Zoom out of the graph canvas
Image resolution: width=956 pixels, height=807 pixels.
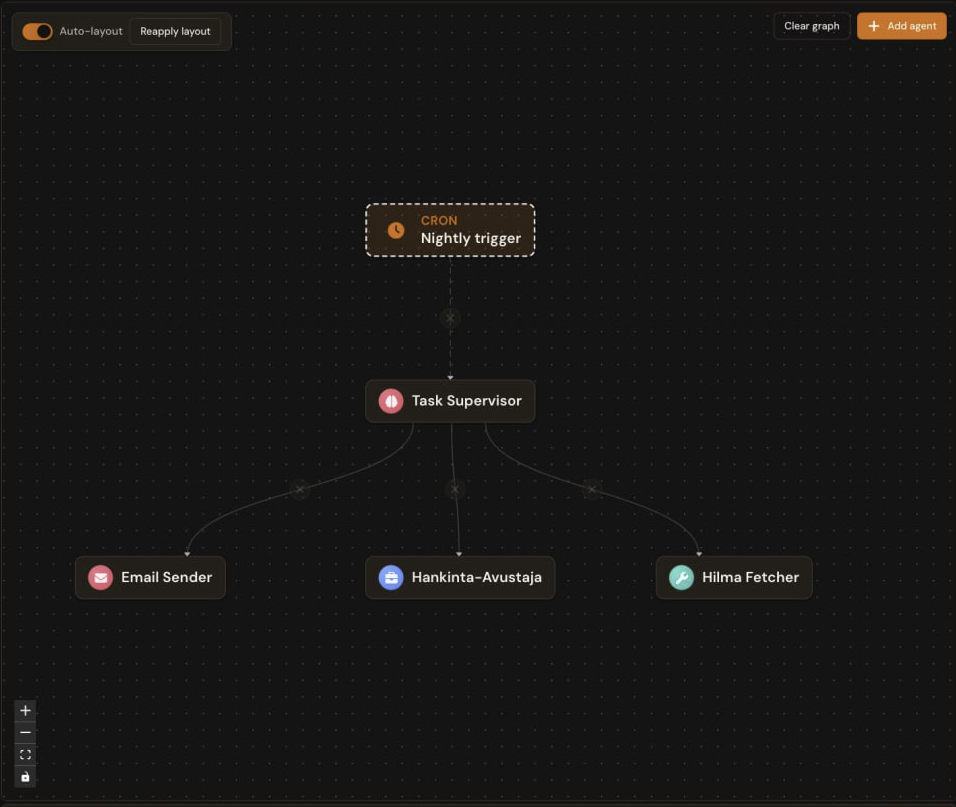[25, 733]
